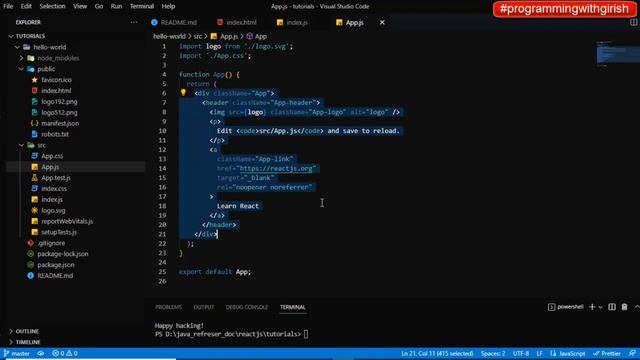The width and height of the screenshot is (640, 360).
Task: Open logo192.png file
Action: [59, 102]
